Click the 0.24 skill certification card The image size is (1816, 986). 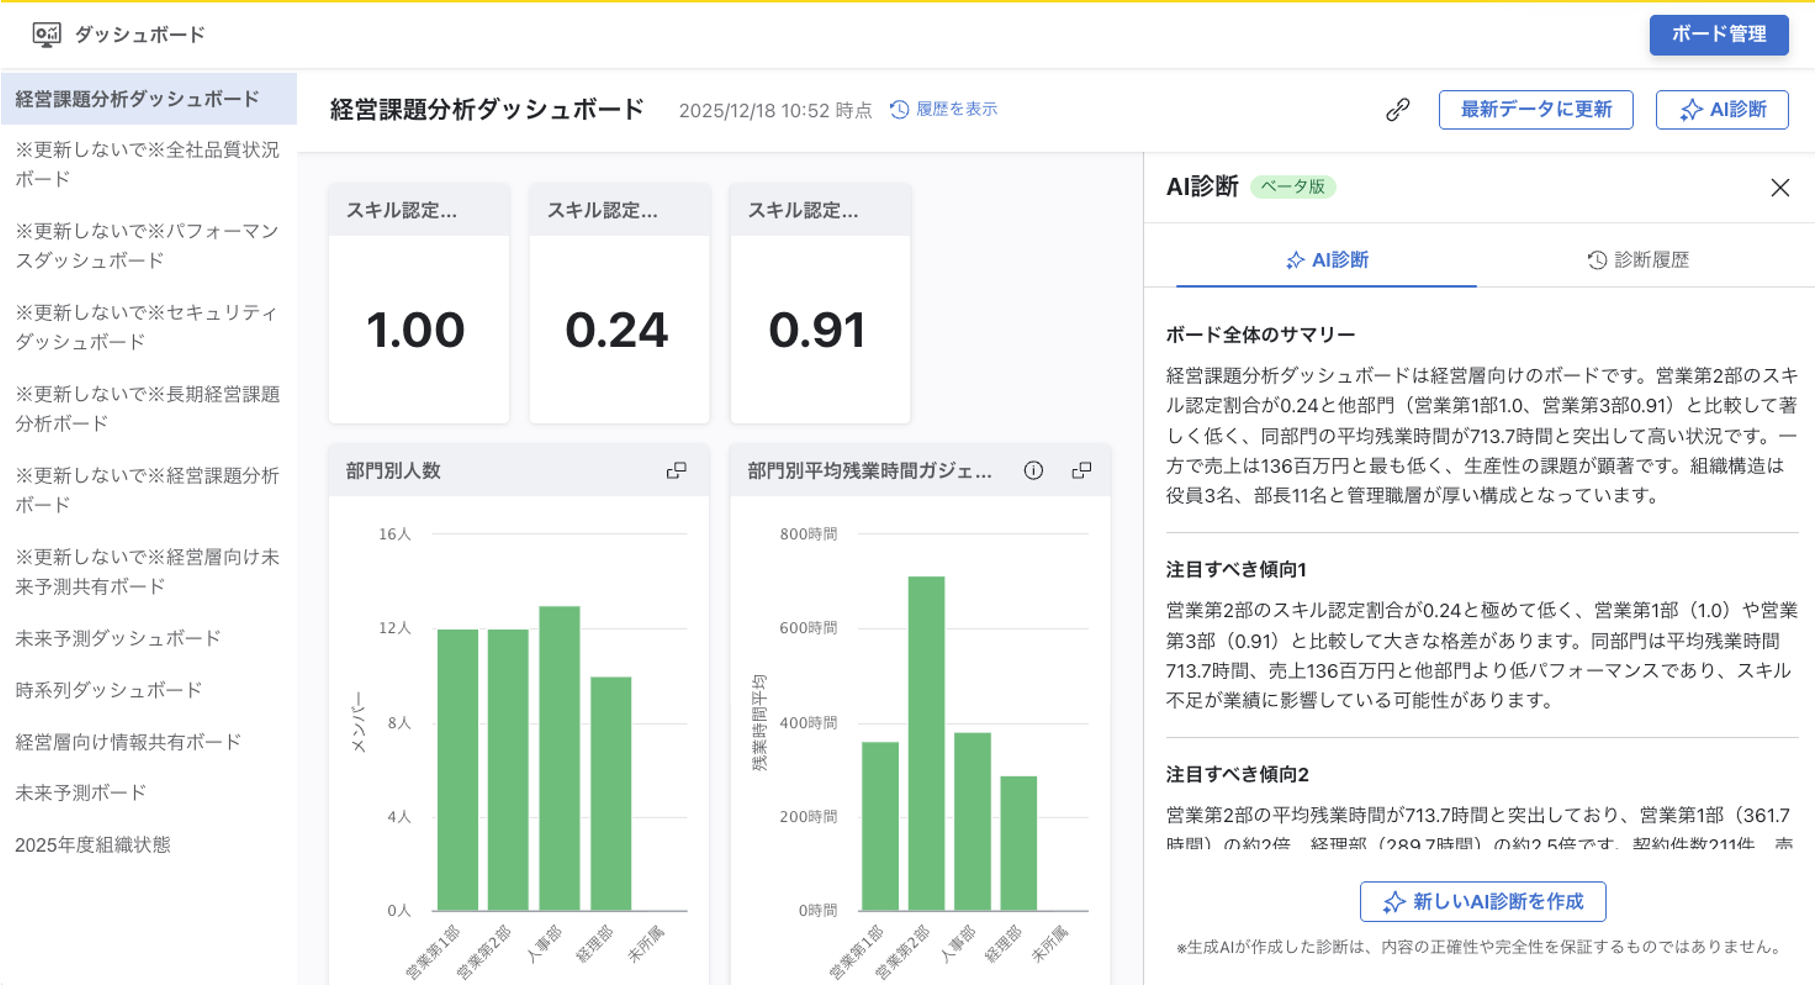[618, 329]
